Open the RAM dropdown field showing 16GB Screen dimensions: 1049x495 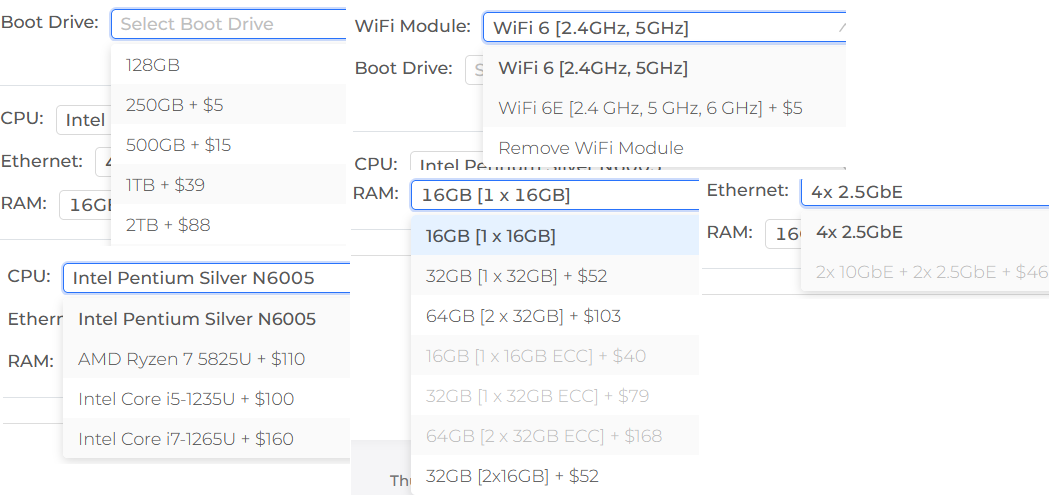pyautogui.click(x=555, y=195)
